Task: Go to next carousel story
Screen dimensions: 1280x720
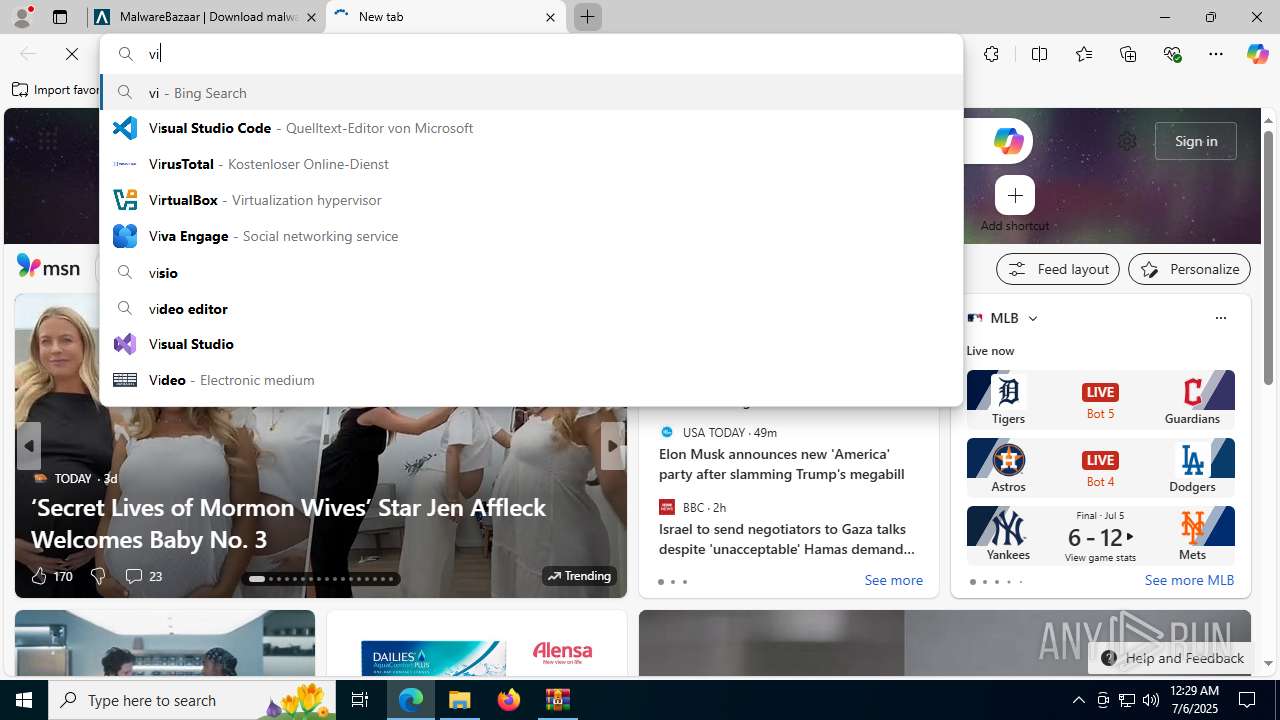Action: coord(612,446)
